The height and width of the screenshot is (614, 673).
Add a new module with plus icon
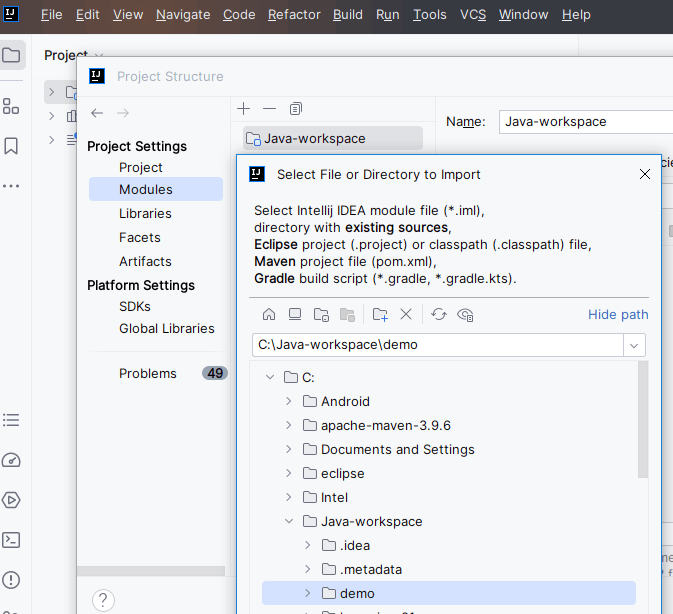243,109
